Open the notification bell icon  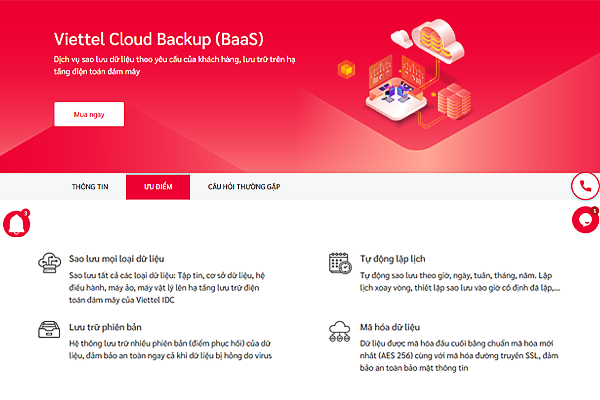pyautogui.click(x=17, y=223)
